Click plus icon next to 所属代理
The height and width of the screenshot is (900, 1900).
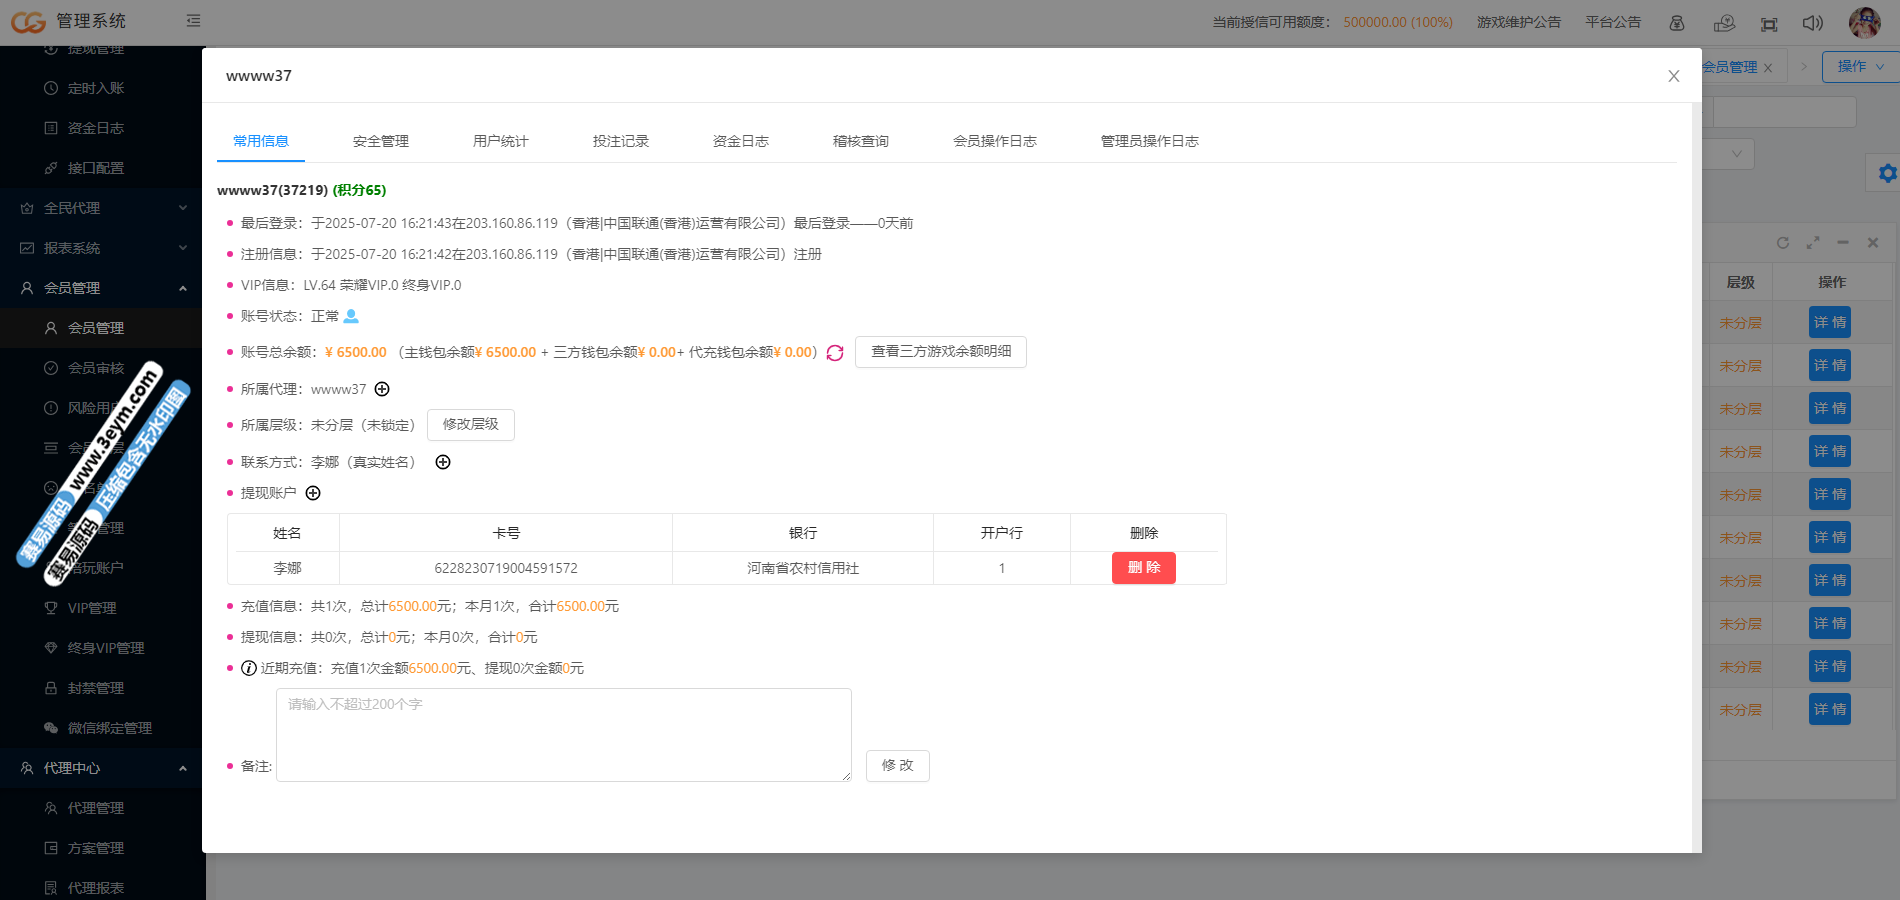[382, 389]
